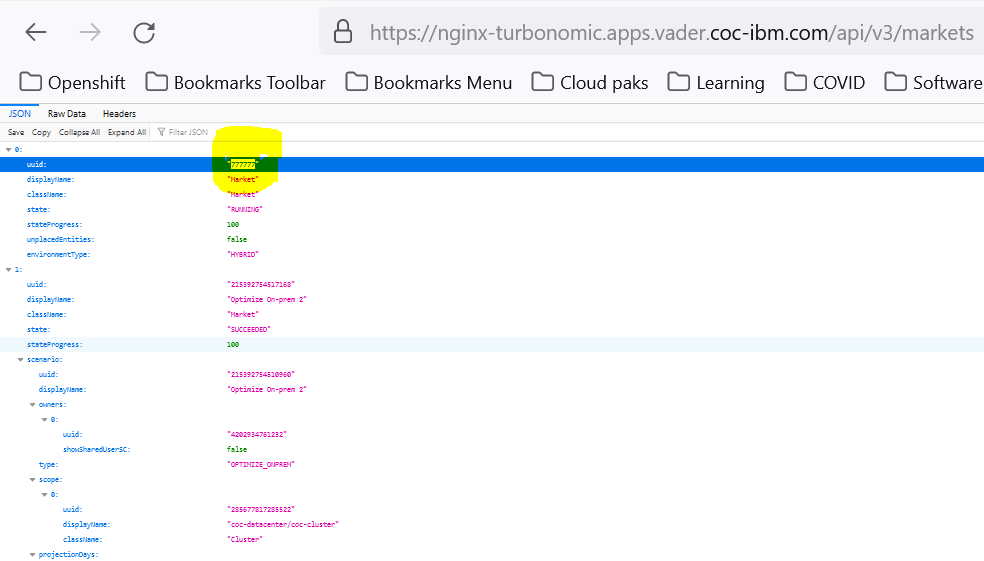Click the className "Cluster" value

(x=245, y=540)
